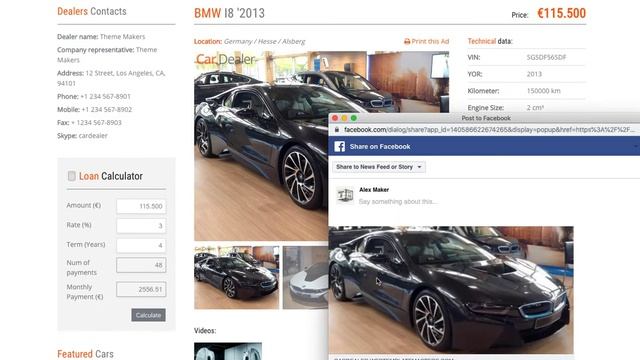Click the Skype name cardealer
Screen dimensions: 640x360
93,136
